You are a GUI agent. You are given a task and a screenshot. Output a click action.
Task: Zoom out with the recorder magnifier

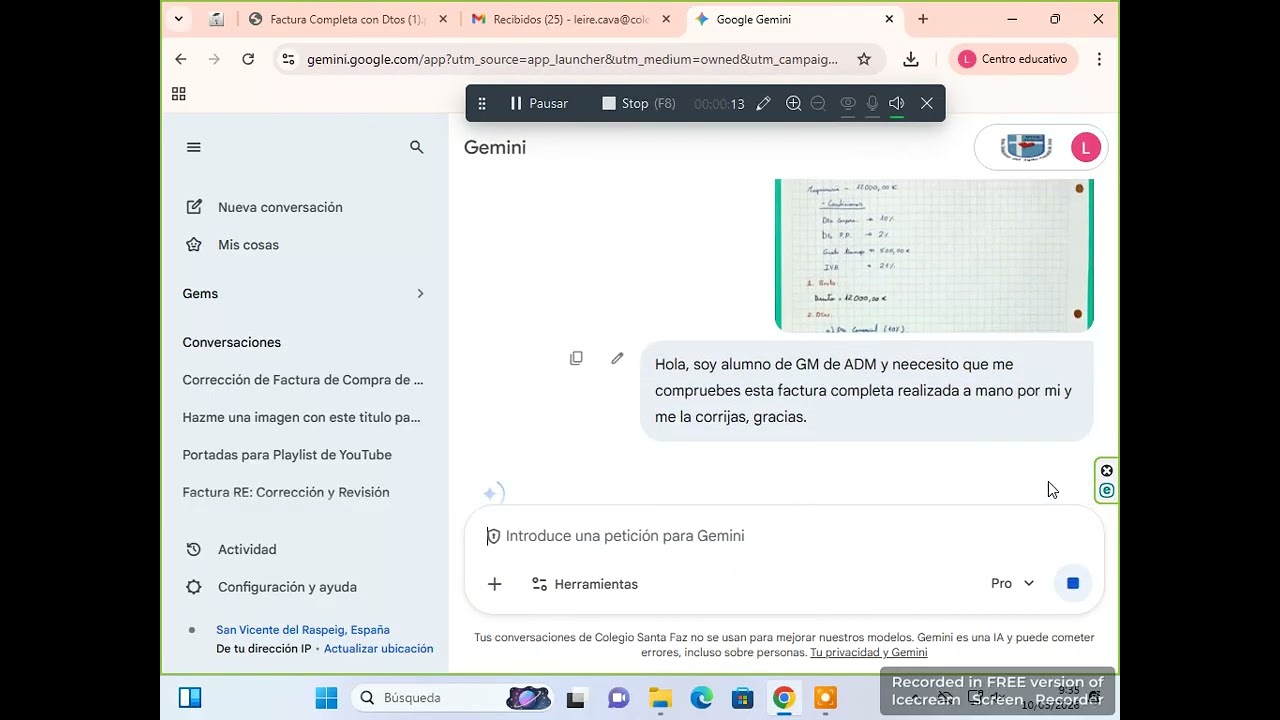point(818,103)
